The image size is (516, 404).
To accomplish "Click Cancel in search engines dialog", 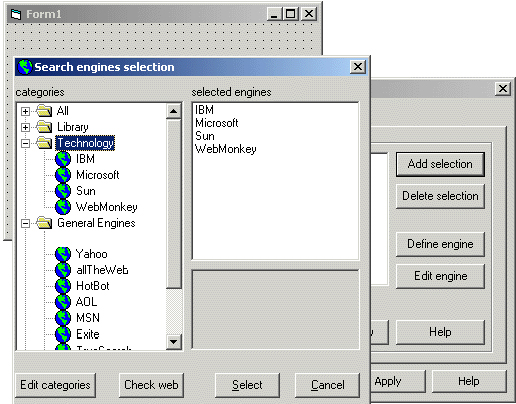I will [328, 385].
